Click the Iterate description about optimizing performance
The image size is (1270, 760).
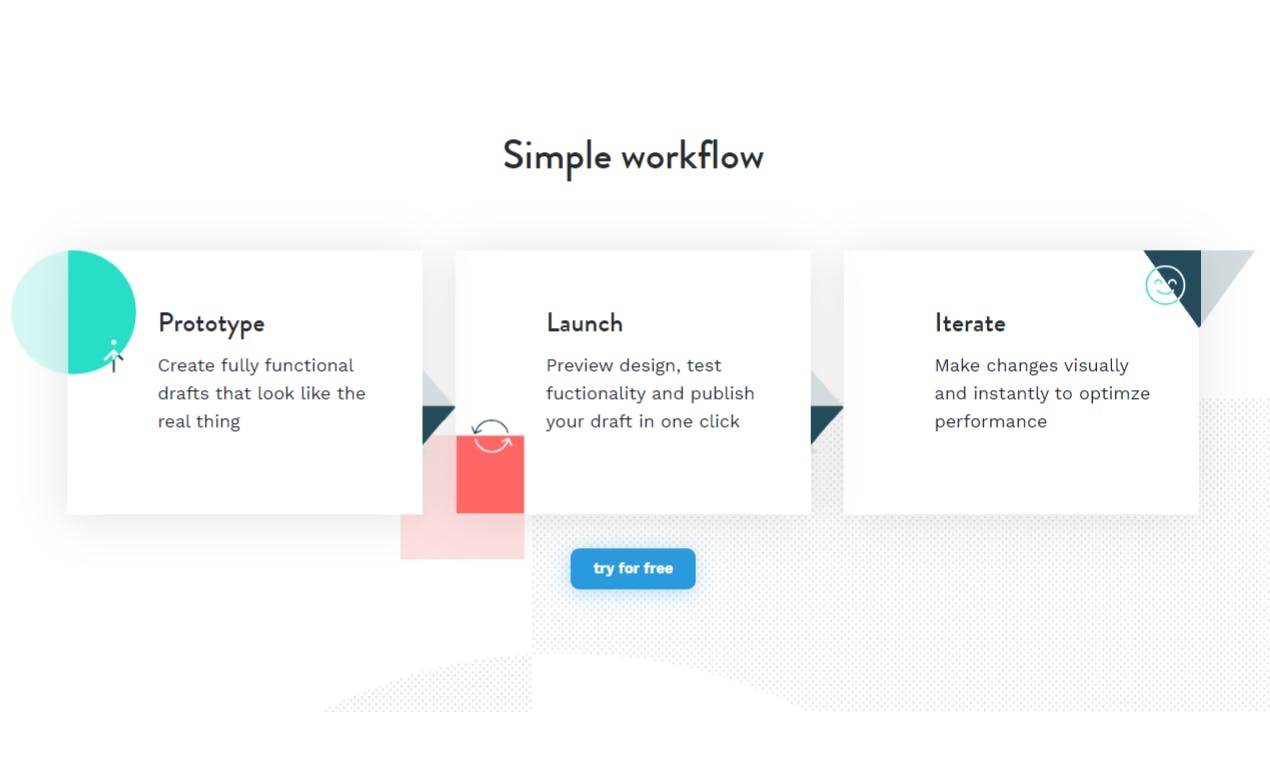pos(1042,393)
